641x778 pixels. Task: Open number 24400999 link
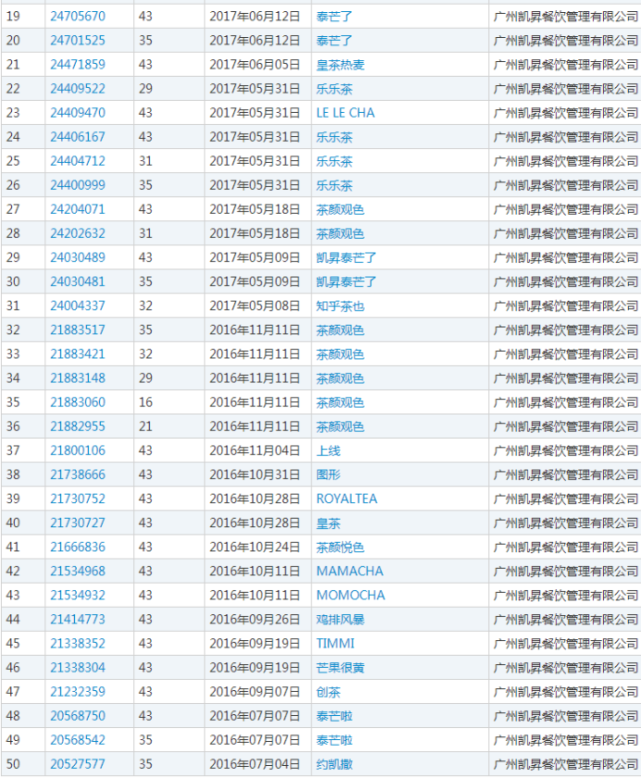78,186
